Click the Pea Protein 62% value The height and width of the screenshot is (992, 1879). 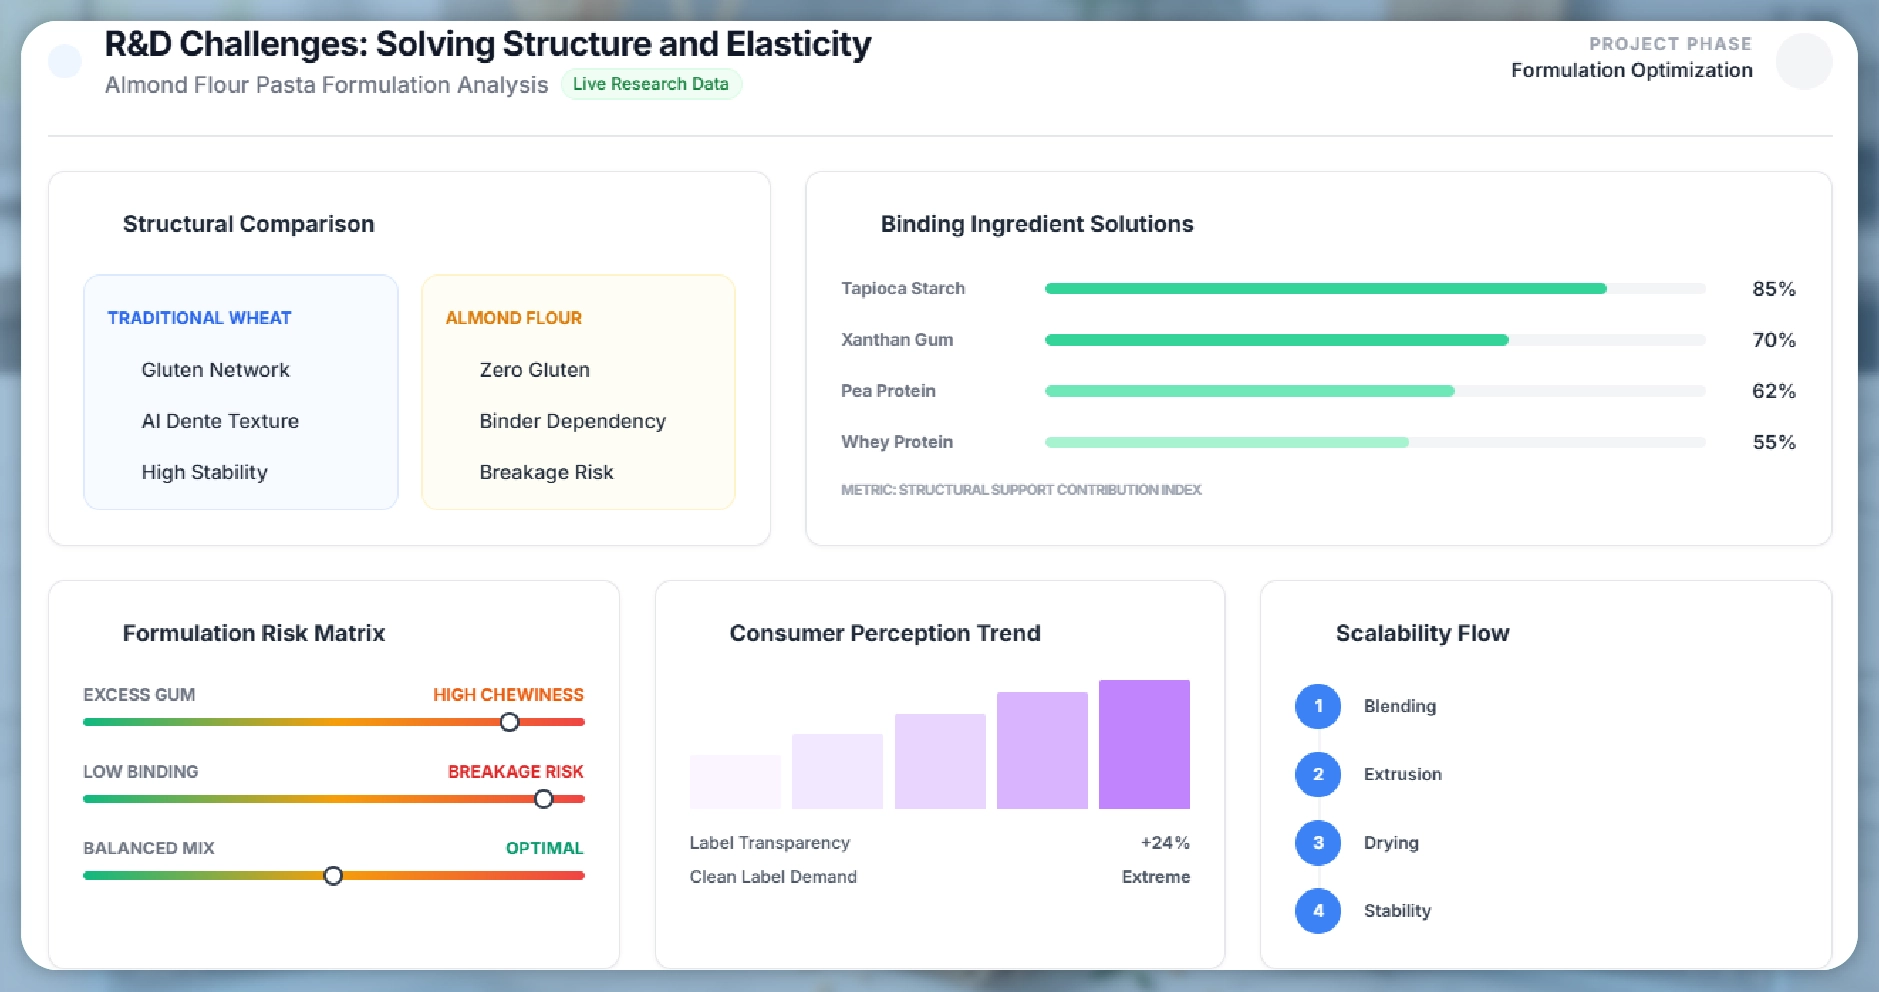pyautogui.click(x=1773, y=391)
